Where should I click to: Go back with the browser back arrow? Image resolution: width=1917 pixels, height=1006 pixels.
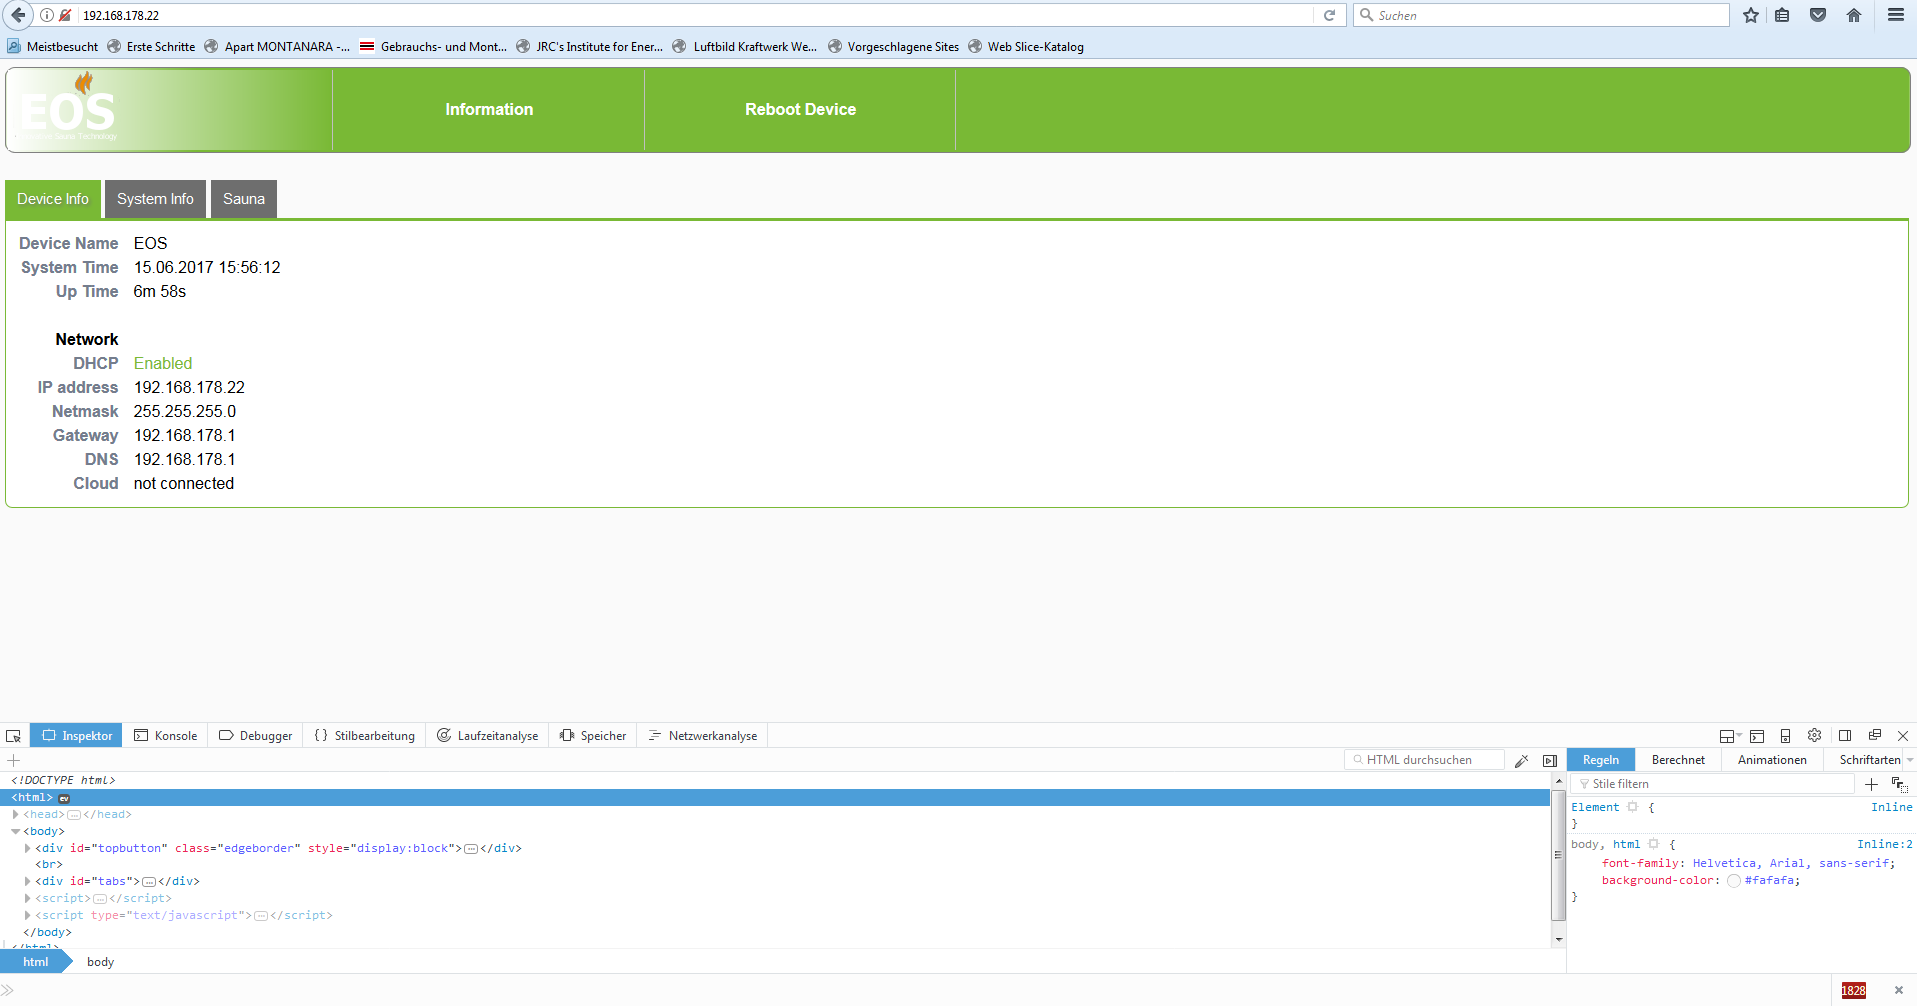coord(18,15)
